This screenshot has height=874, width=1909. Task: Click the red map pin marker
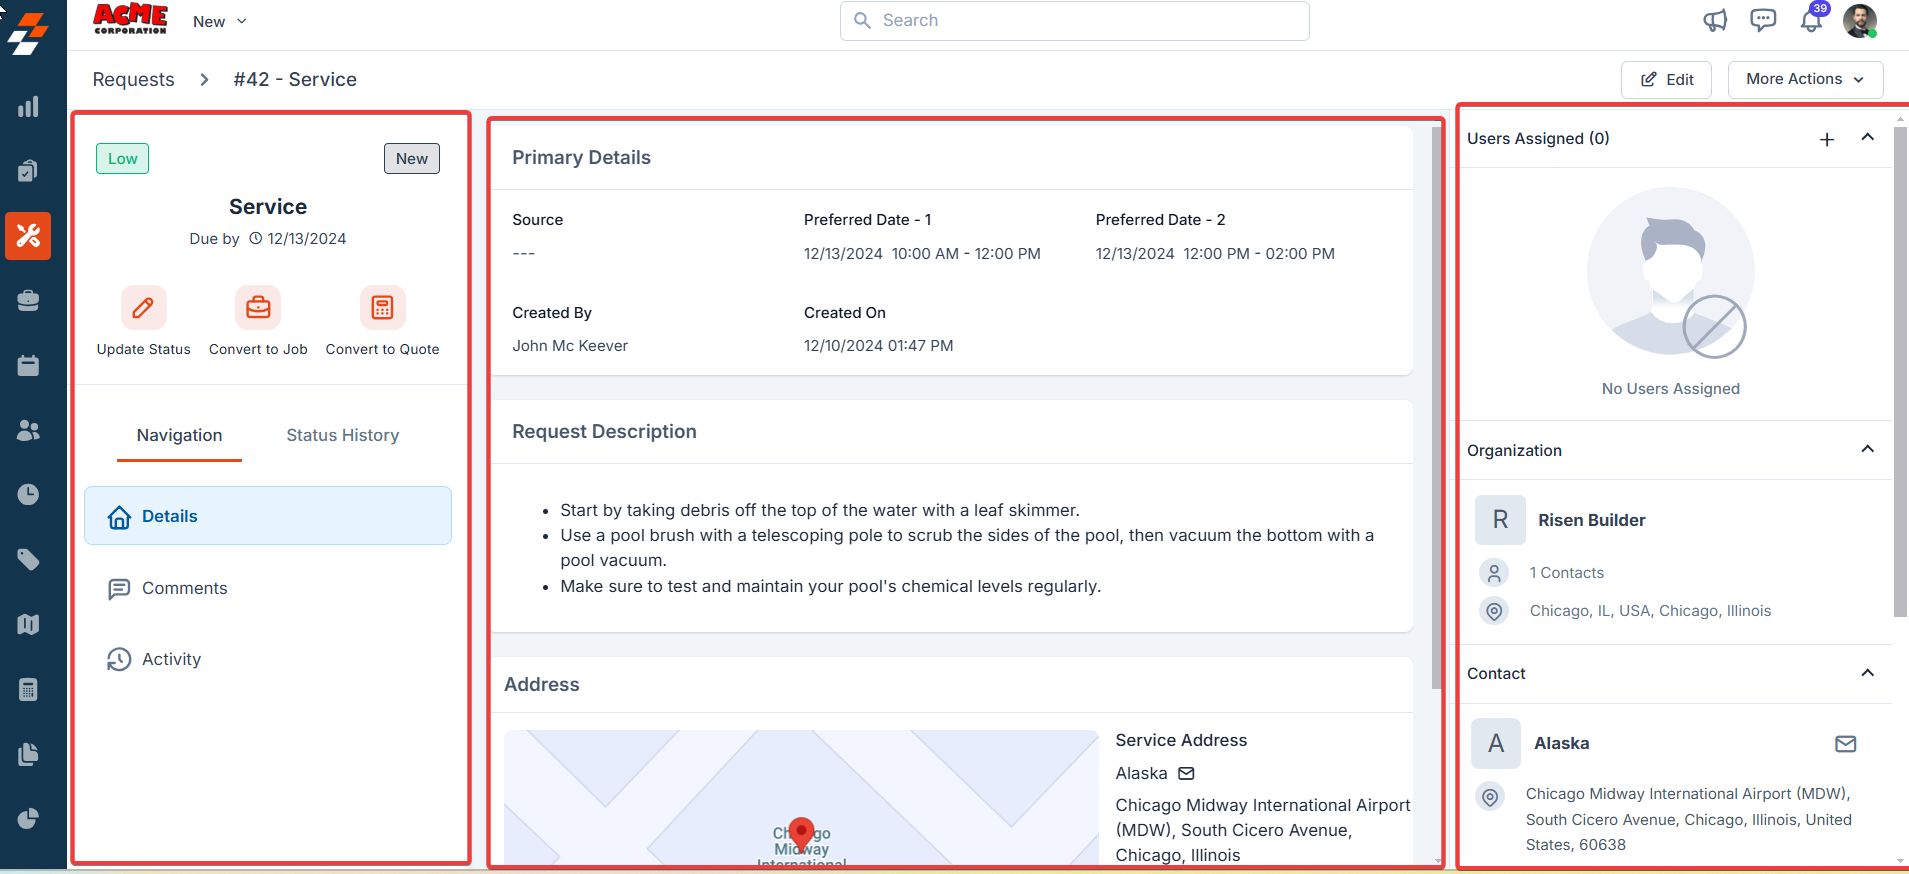(801, 833)
